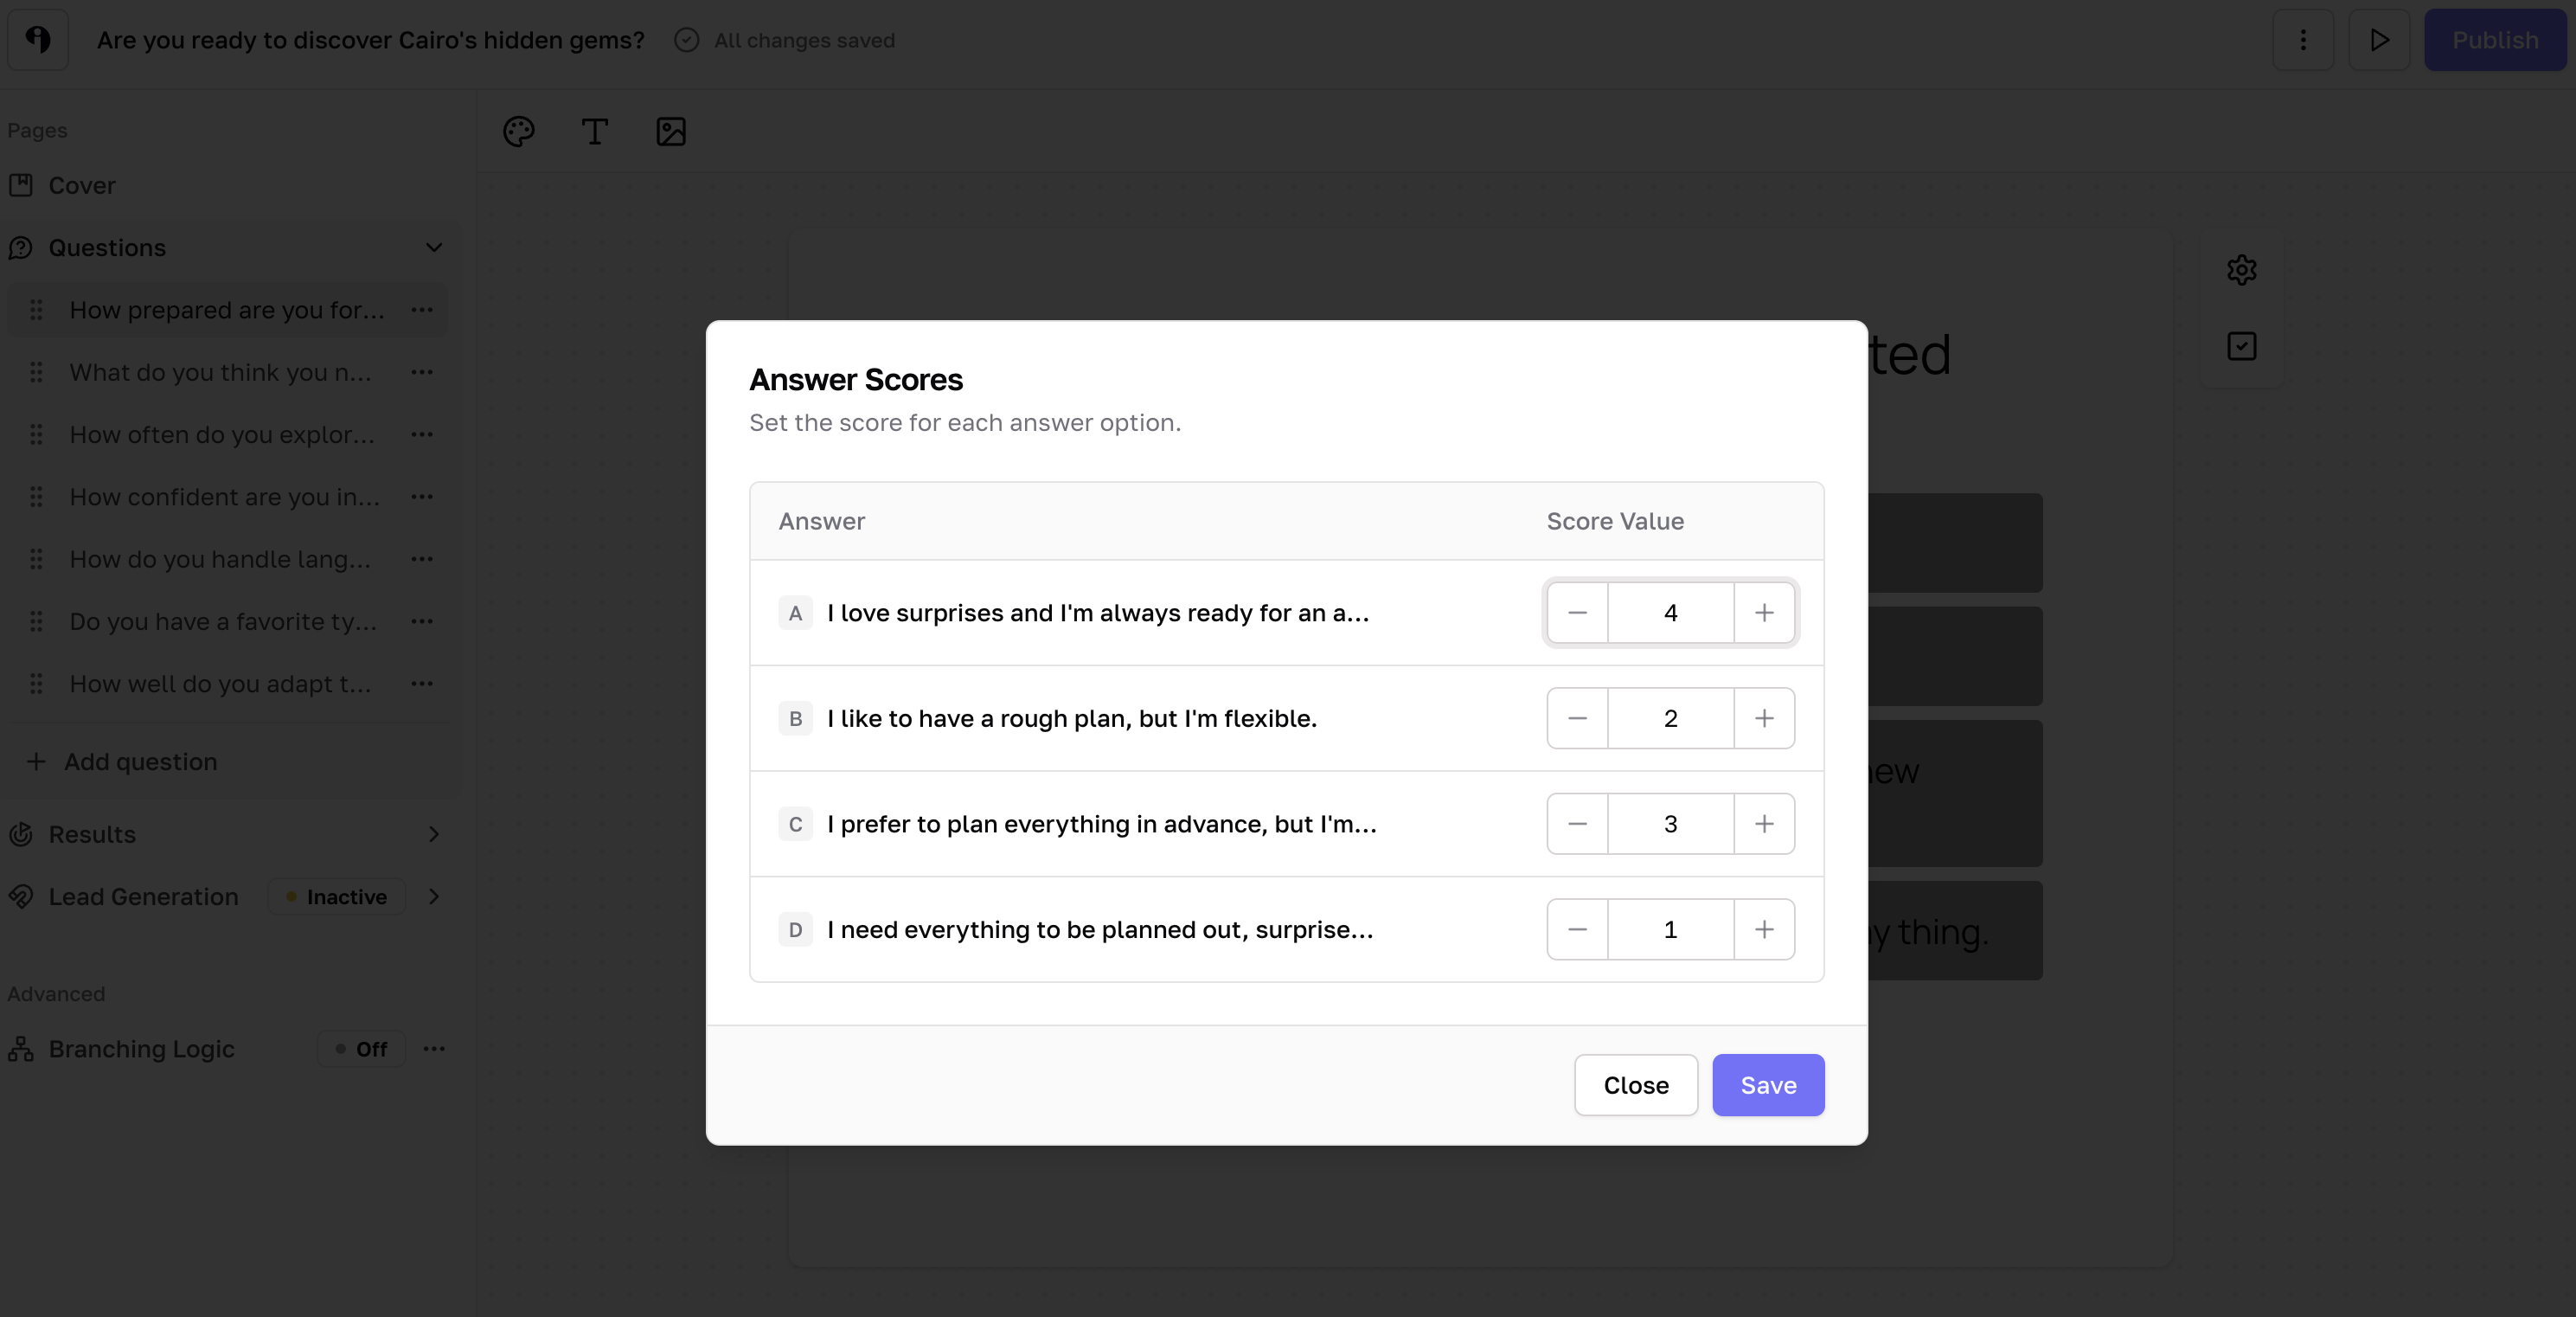Select 'How often do you explor...' question
2576x1317 pixels.
(222, 434)
